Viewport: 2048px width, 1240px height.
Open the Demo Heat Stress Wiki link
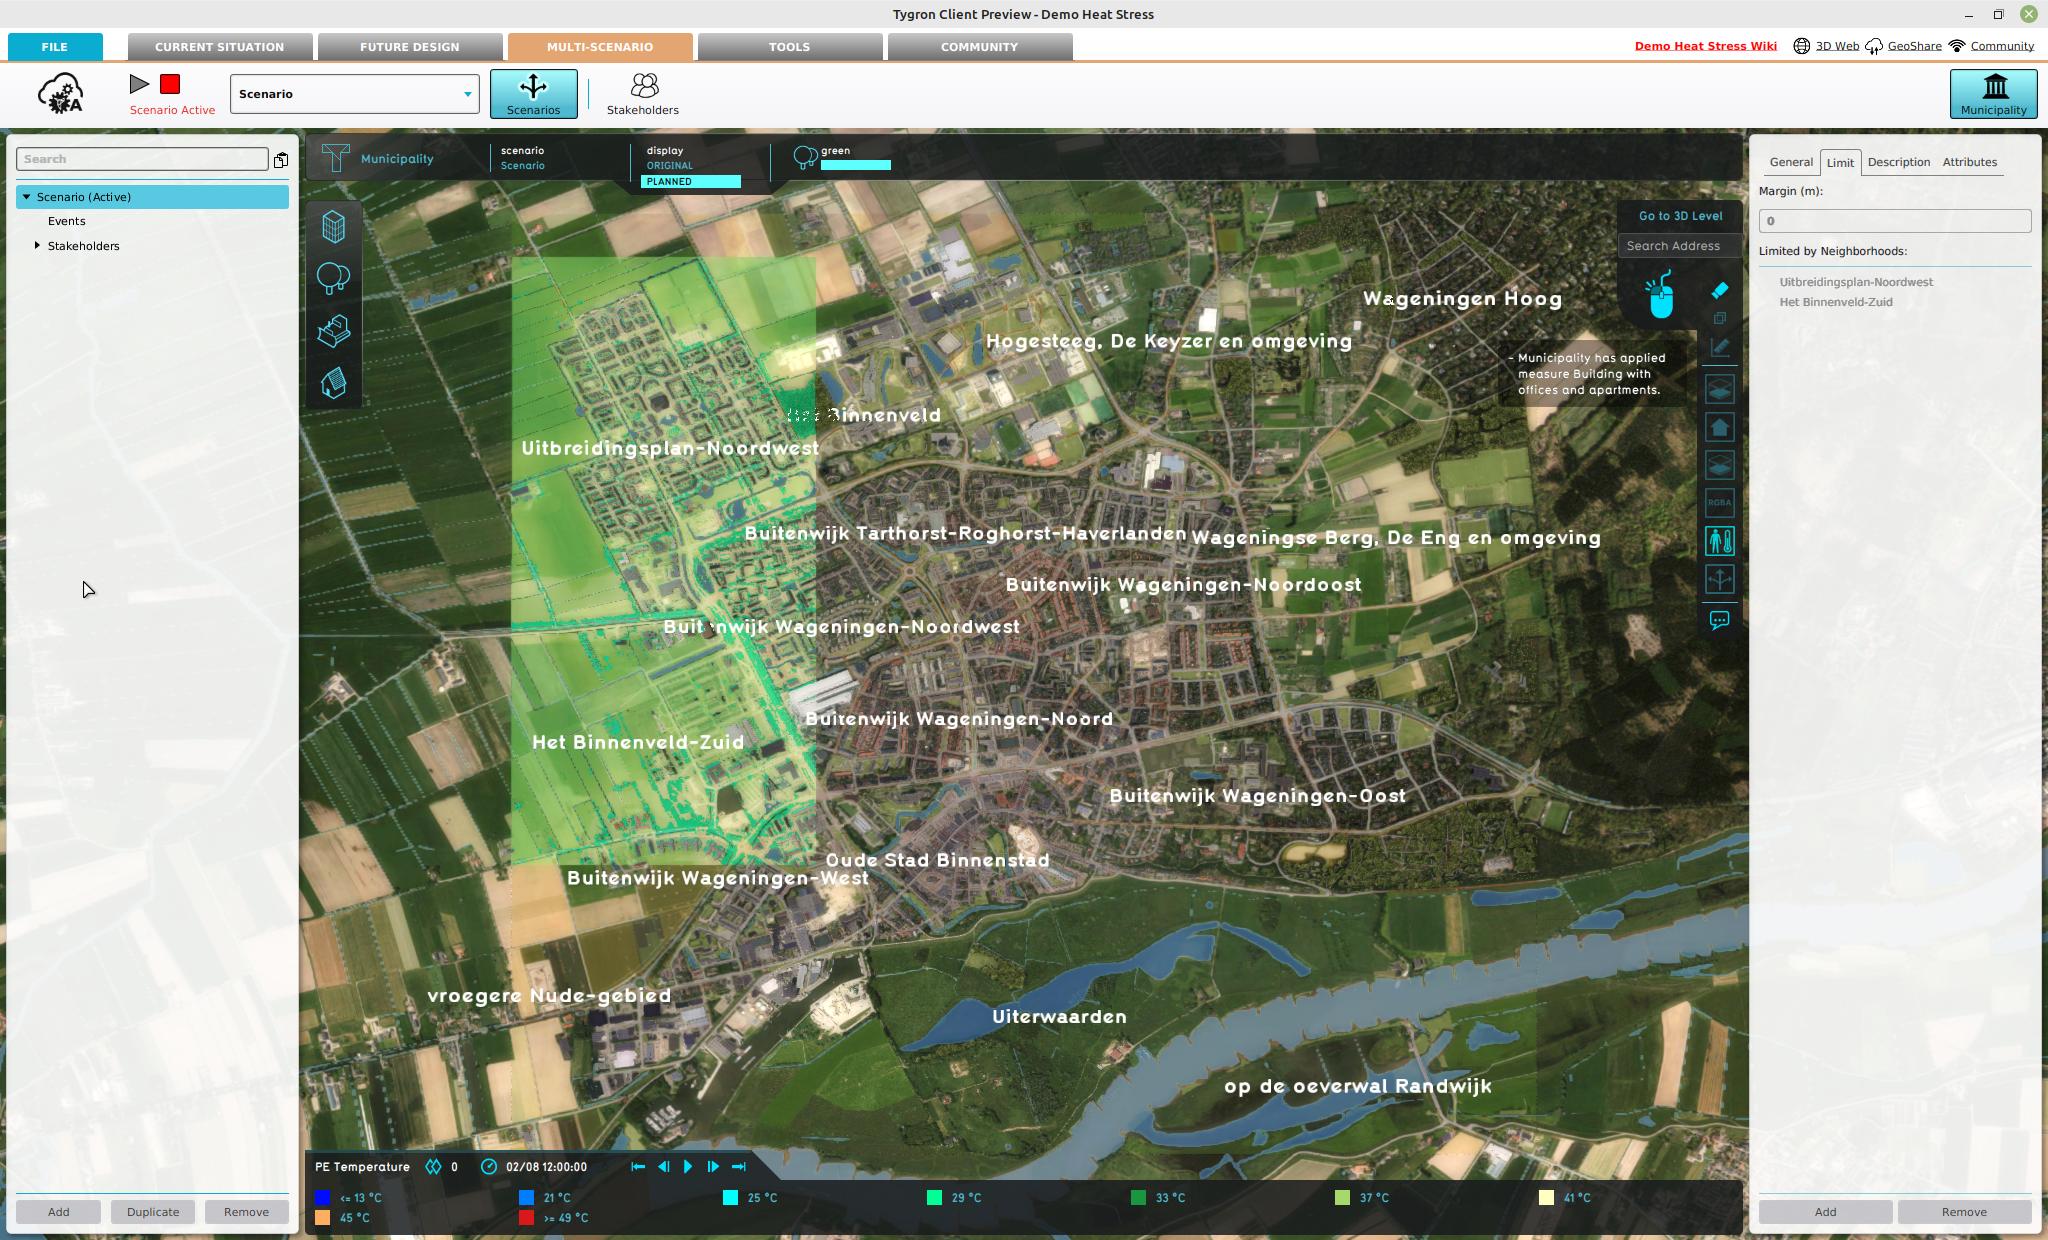1704,45
